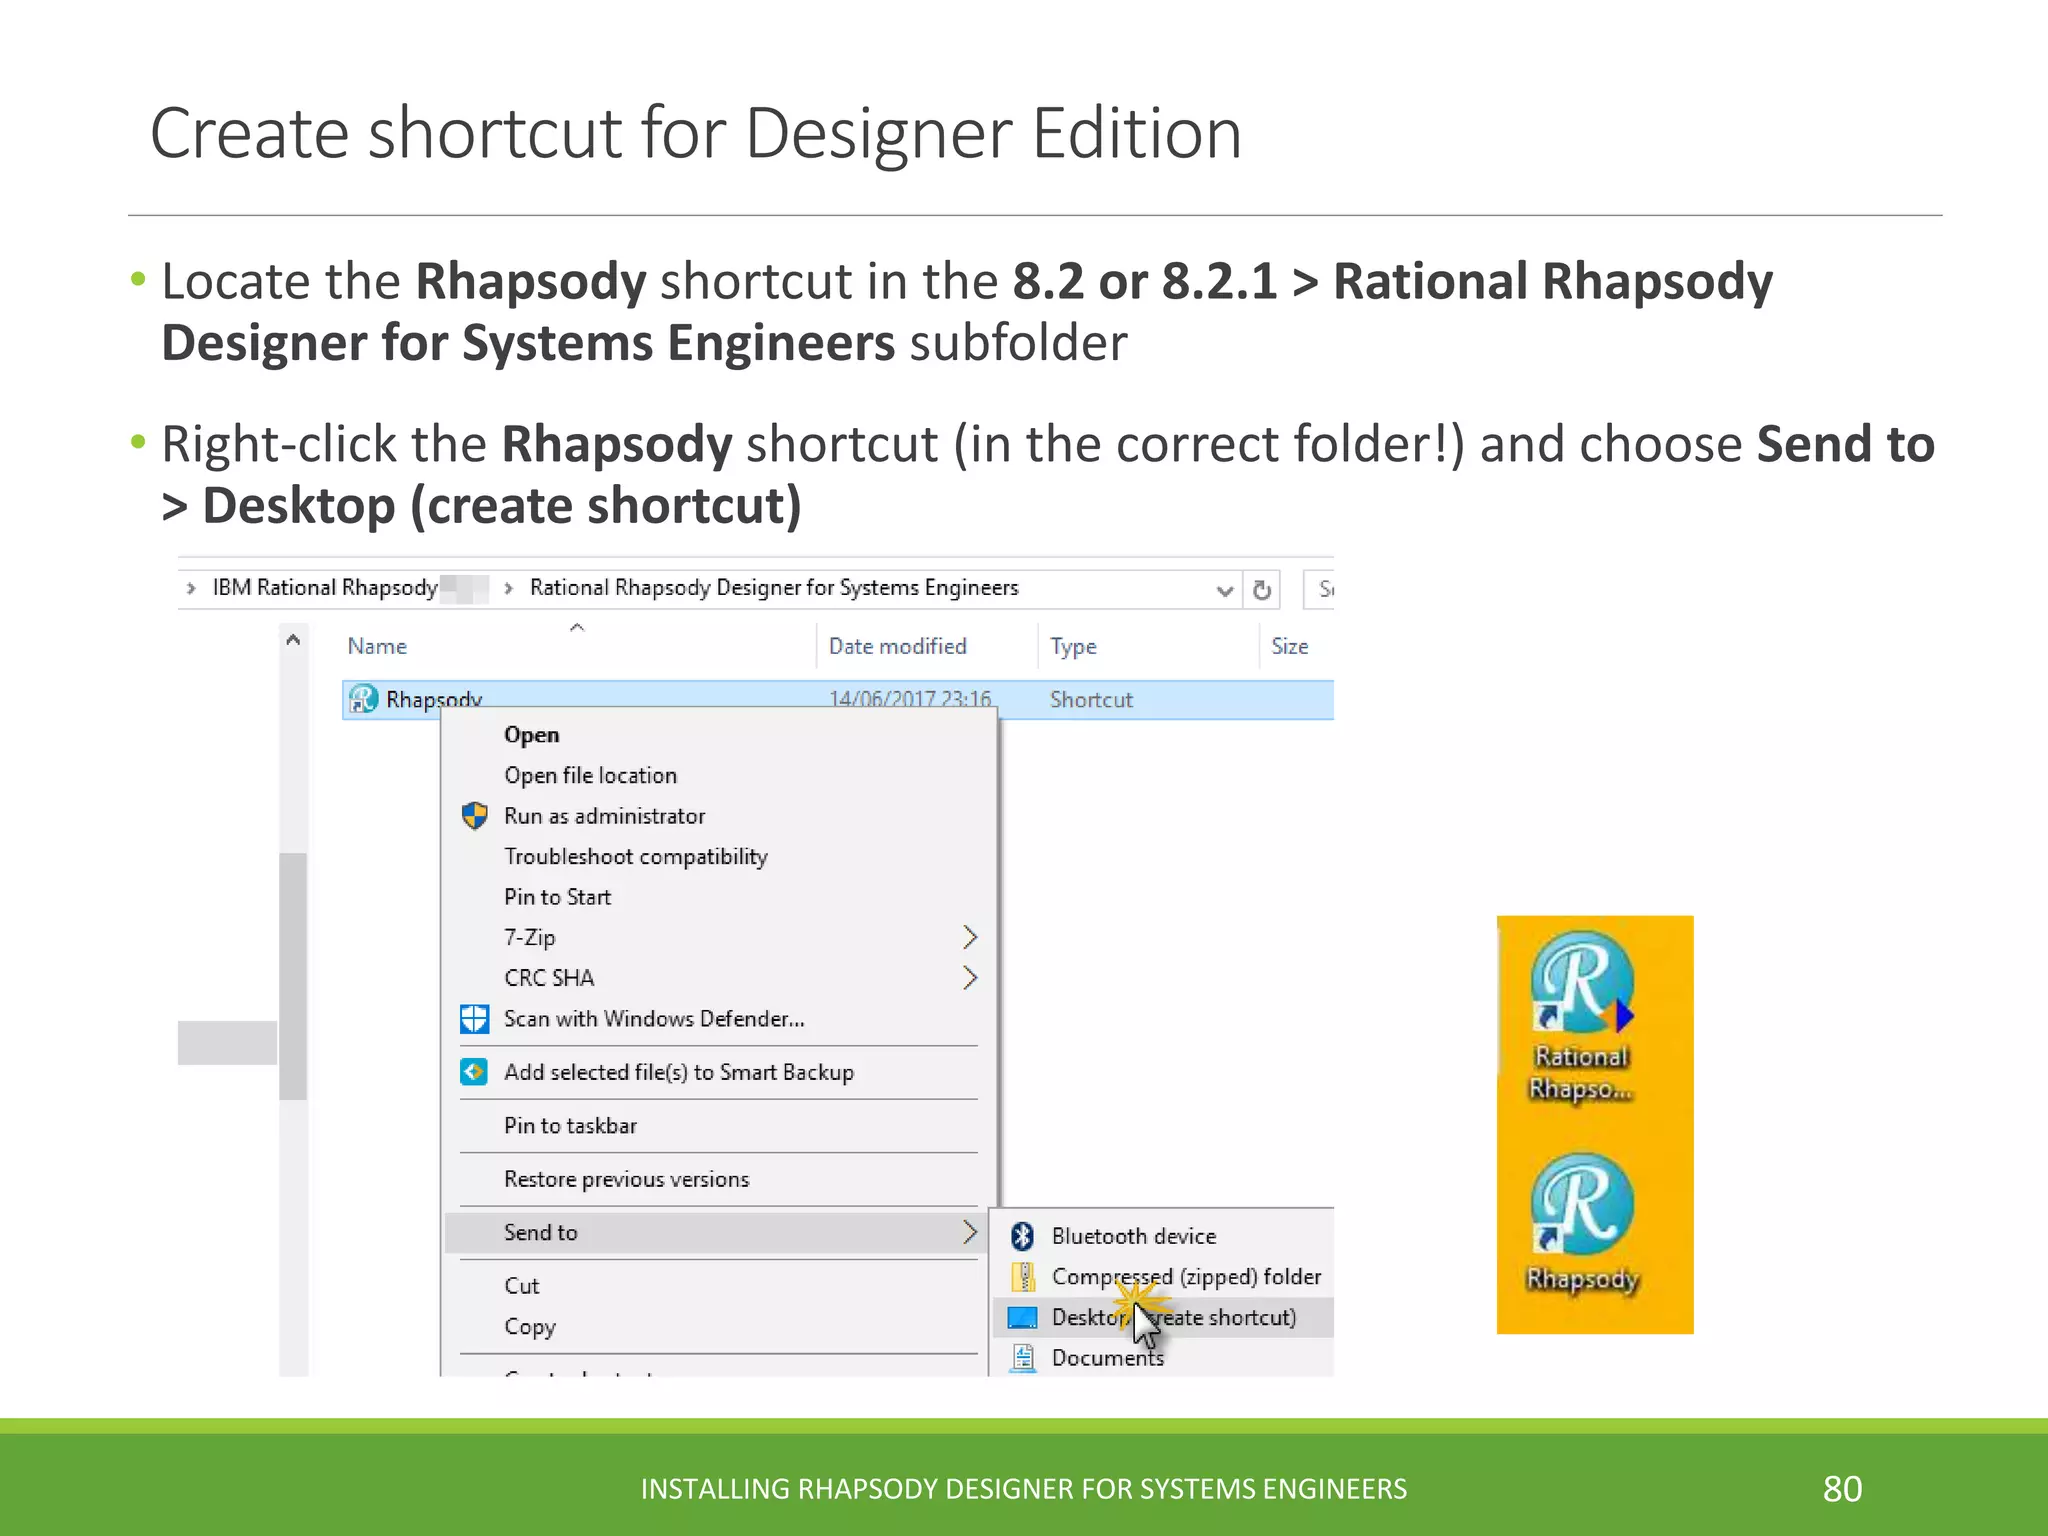Click the Refresh button in address bar
The width and height of the screenshot is (2048, 1536).
1262,590
